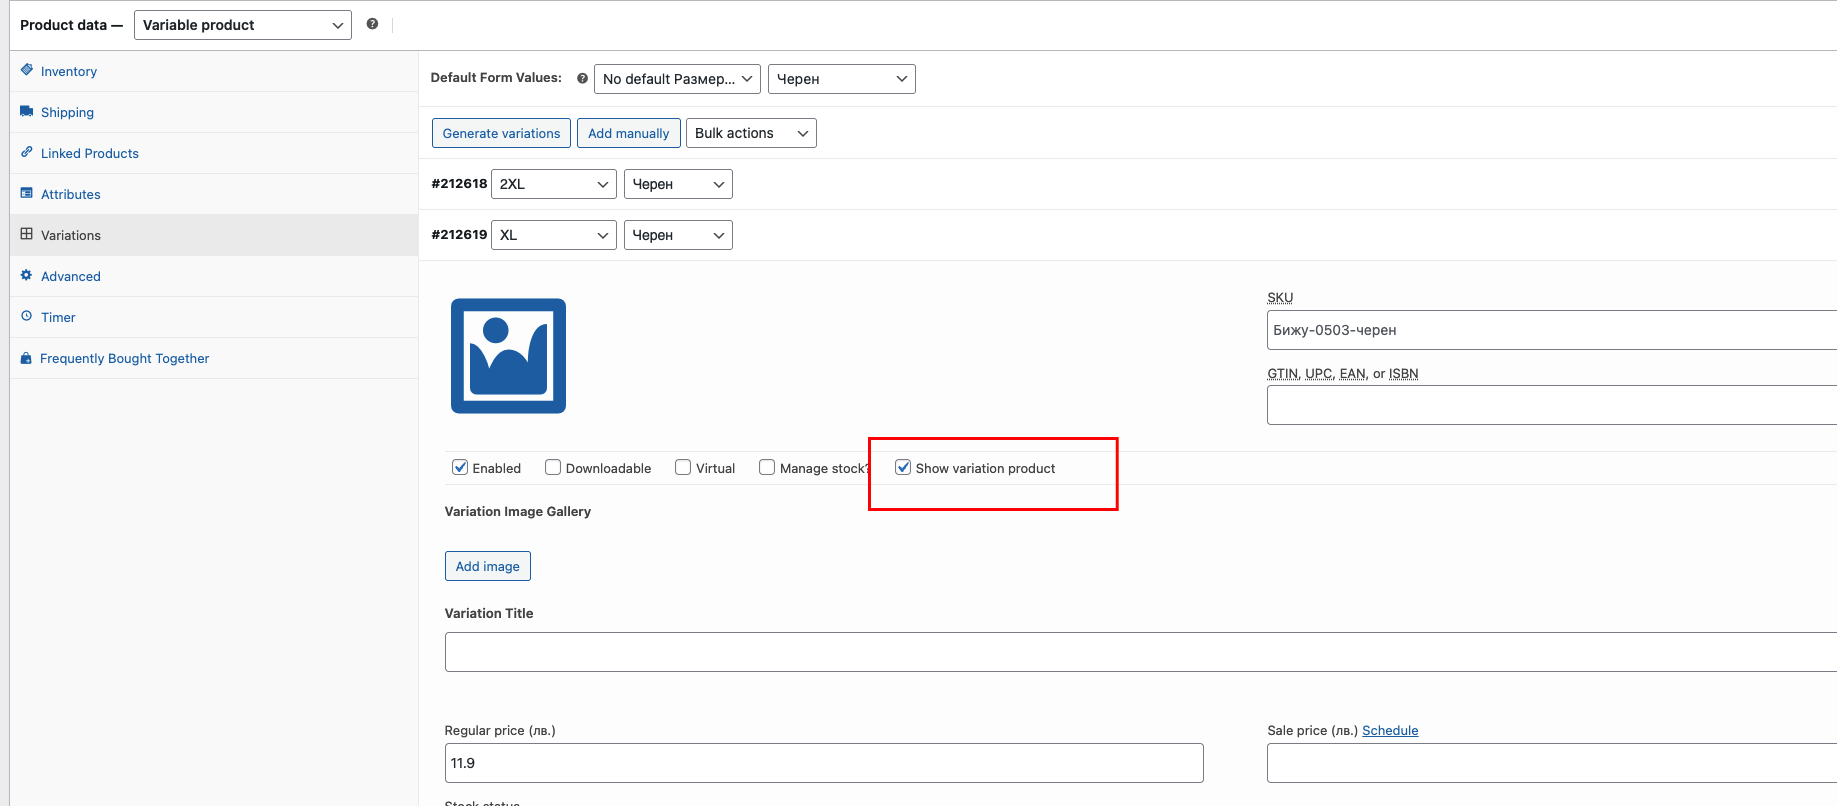Click the Timer clock icon
This screenshot has width=1837, height=806.
tap(27, 316)
